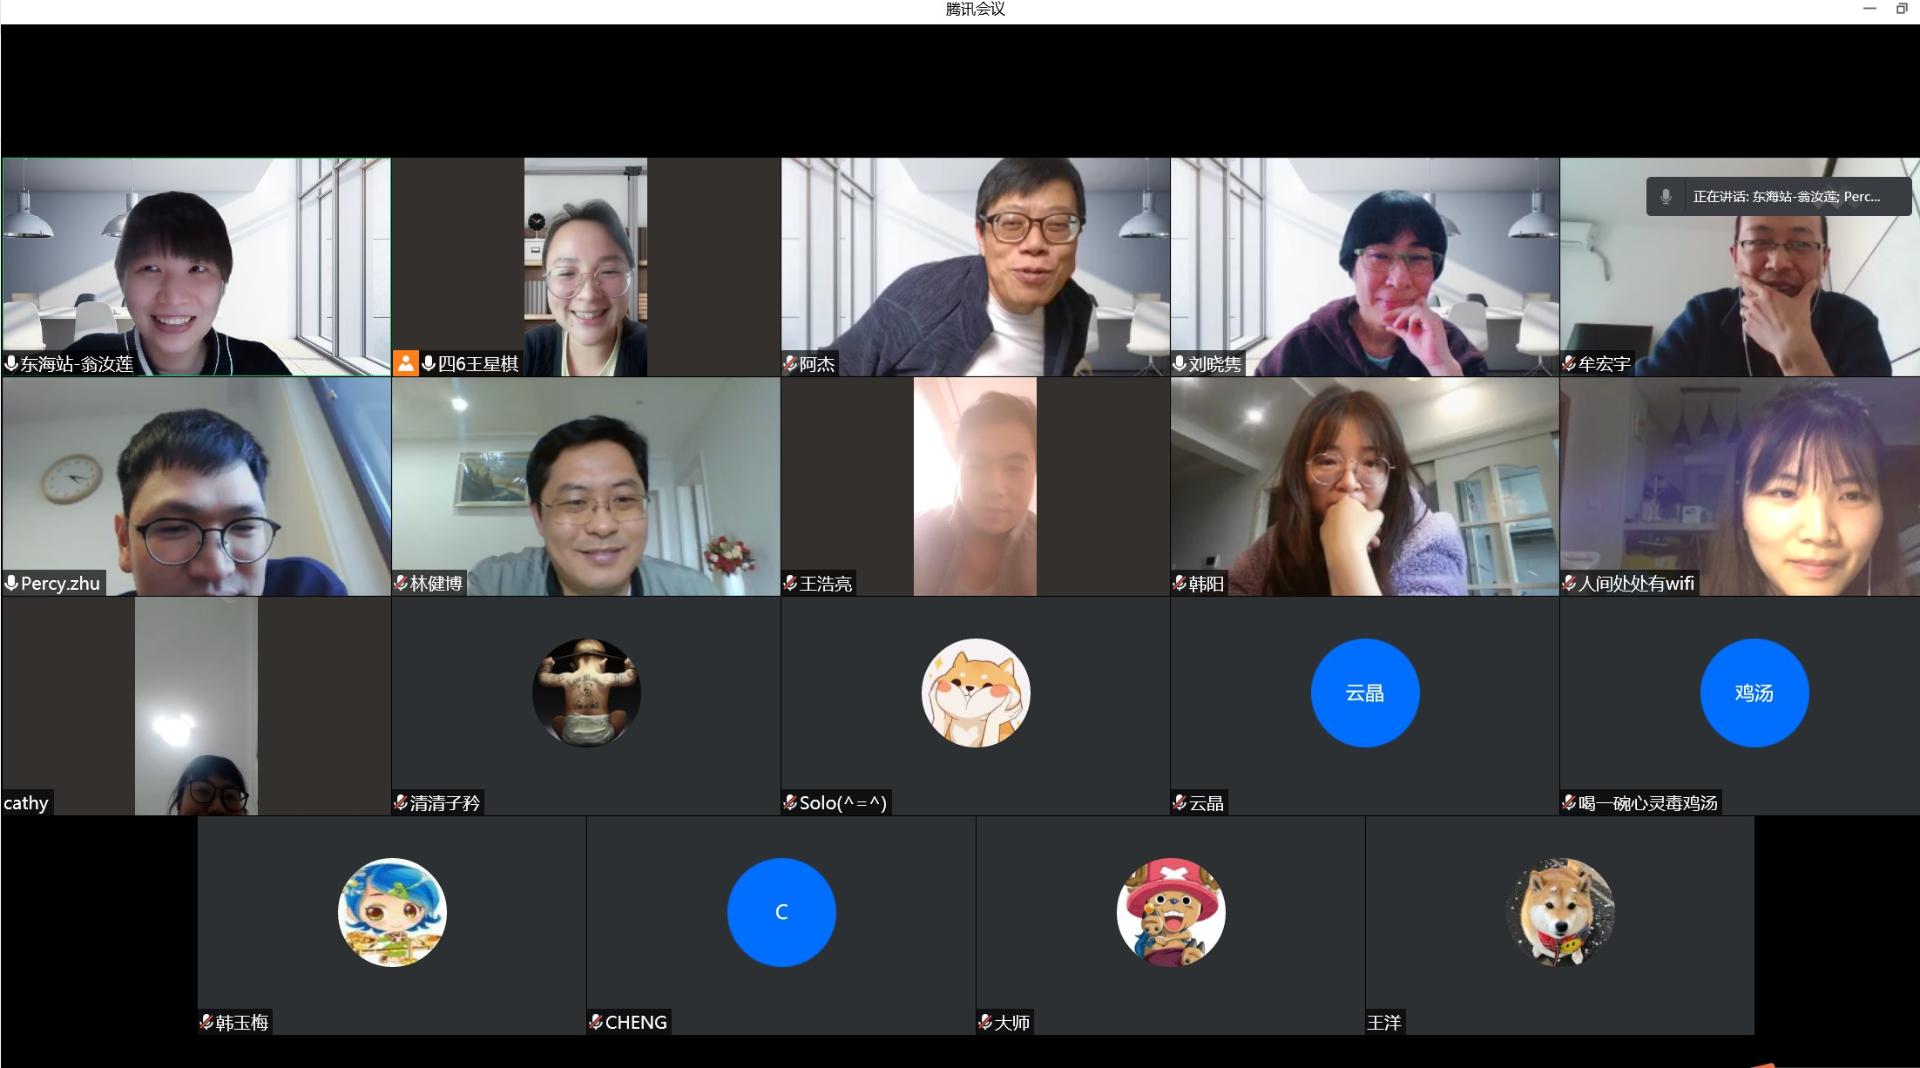Screen dimensions: 1920x1068
Task: Click the muted mic icon beside 牟宏宇
Action: point(1569,364)
